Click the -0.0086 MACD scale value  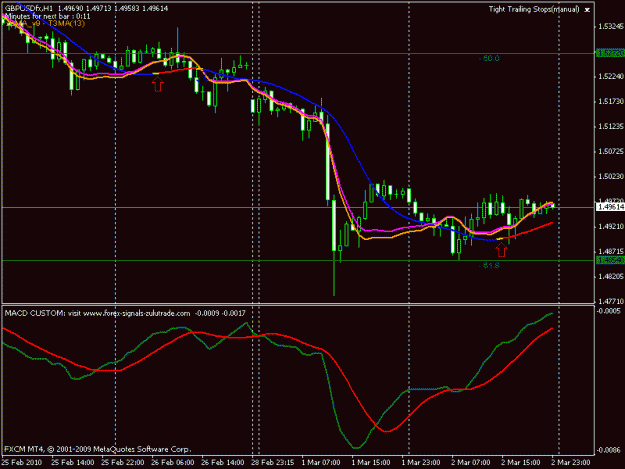point(609,450)
